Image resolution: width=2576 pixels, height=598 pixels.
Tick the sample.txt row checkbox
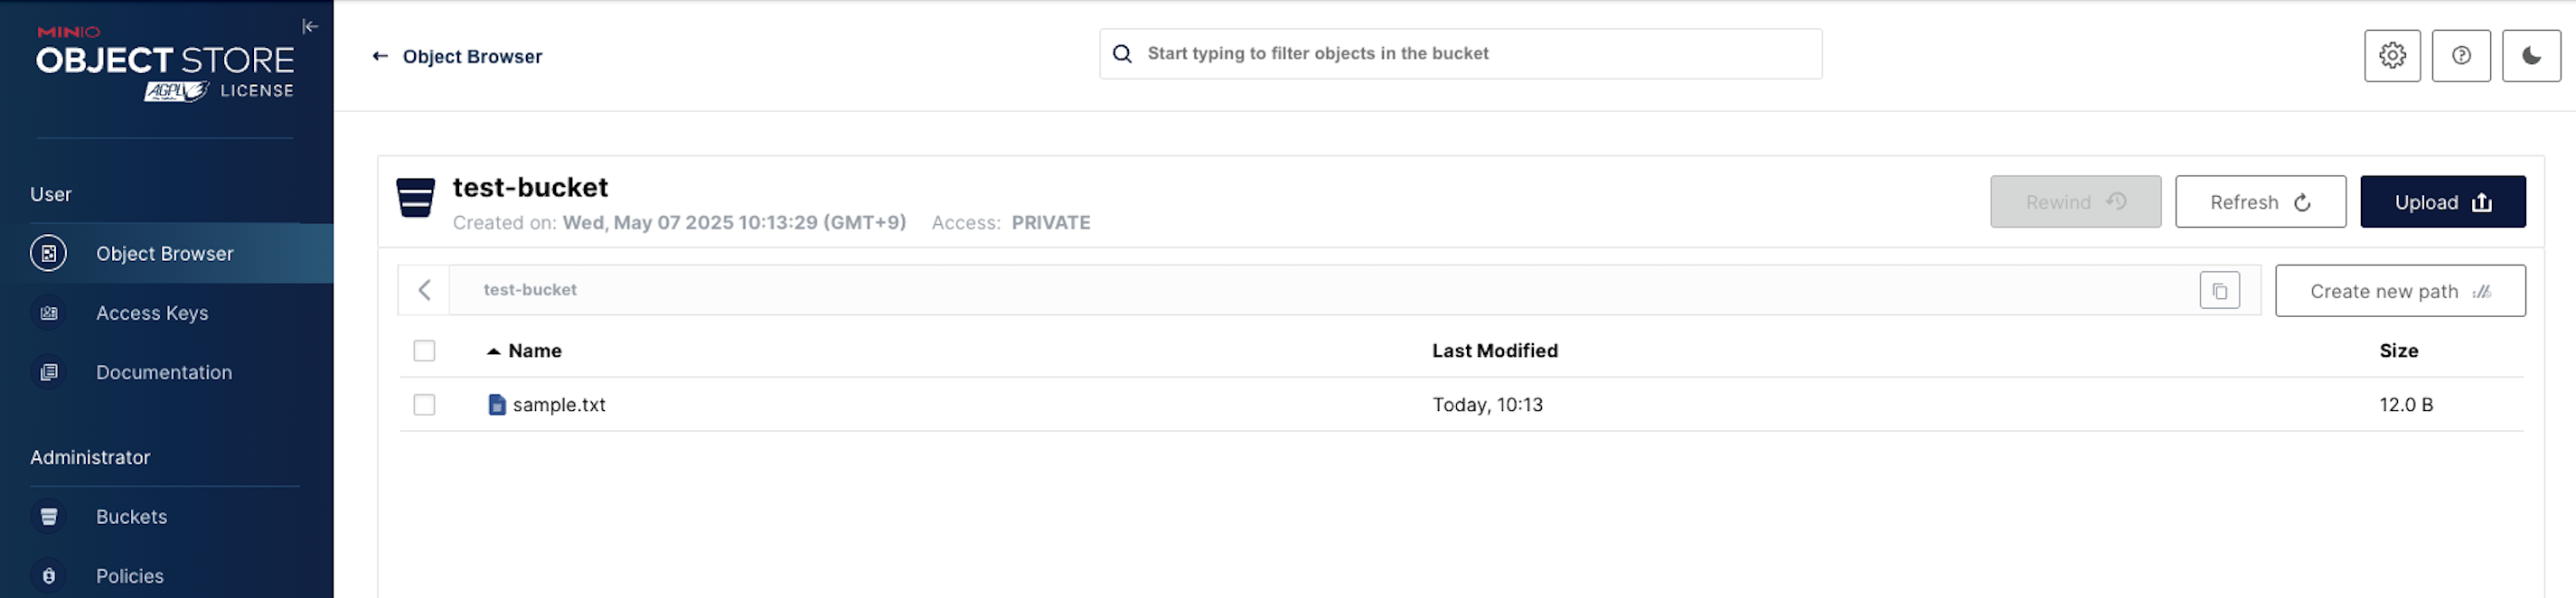(424, 405)
